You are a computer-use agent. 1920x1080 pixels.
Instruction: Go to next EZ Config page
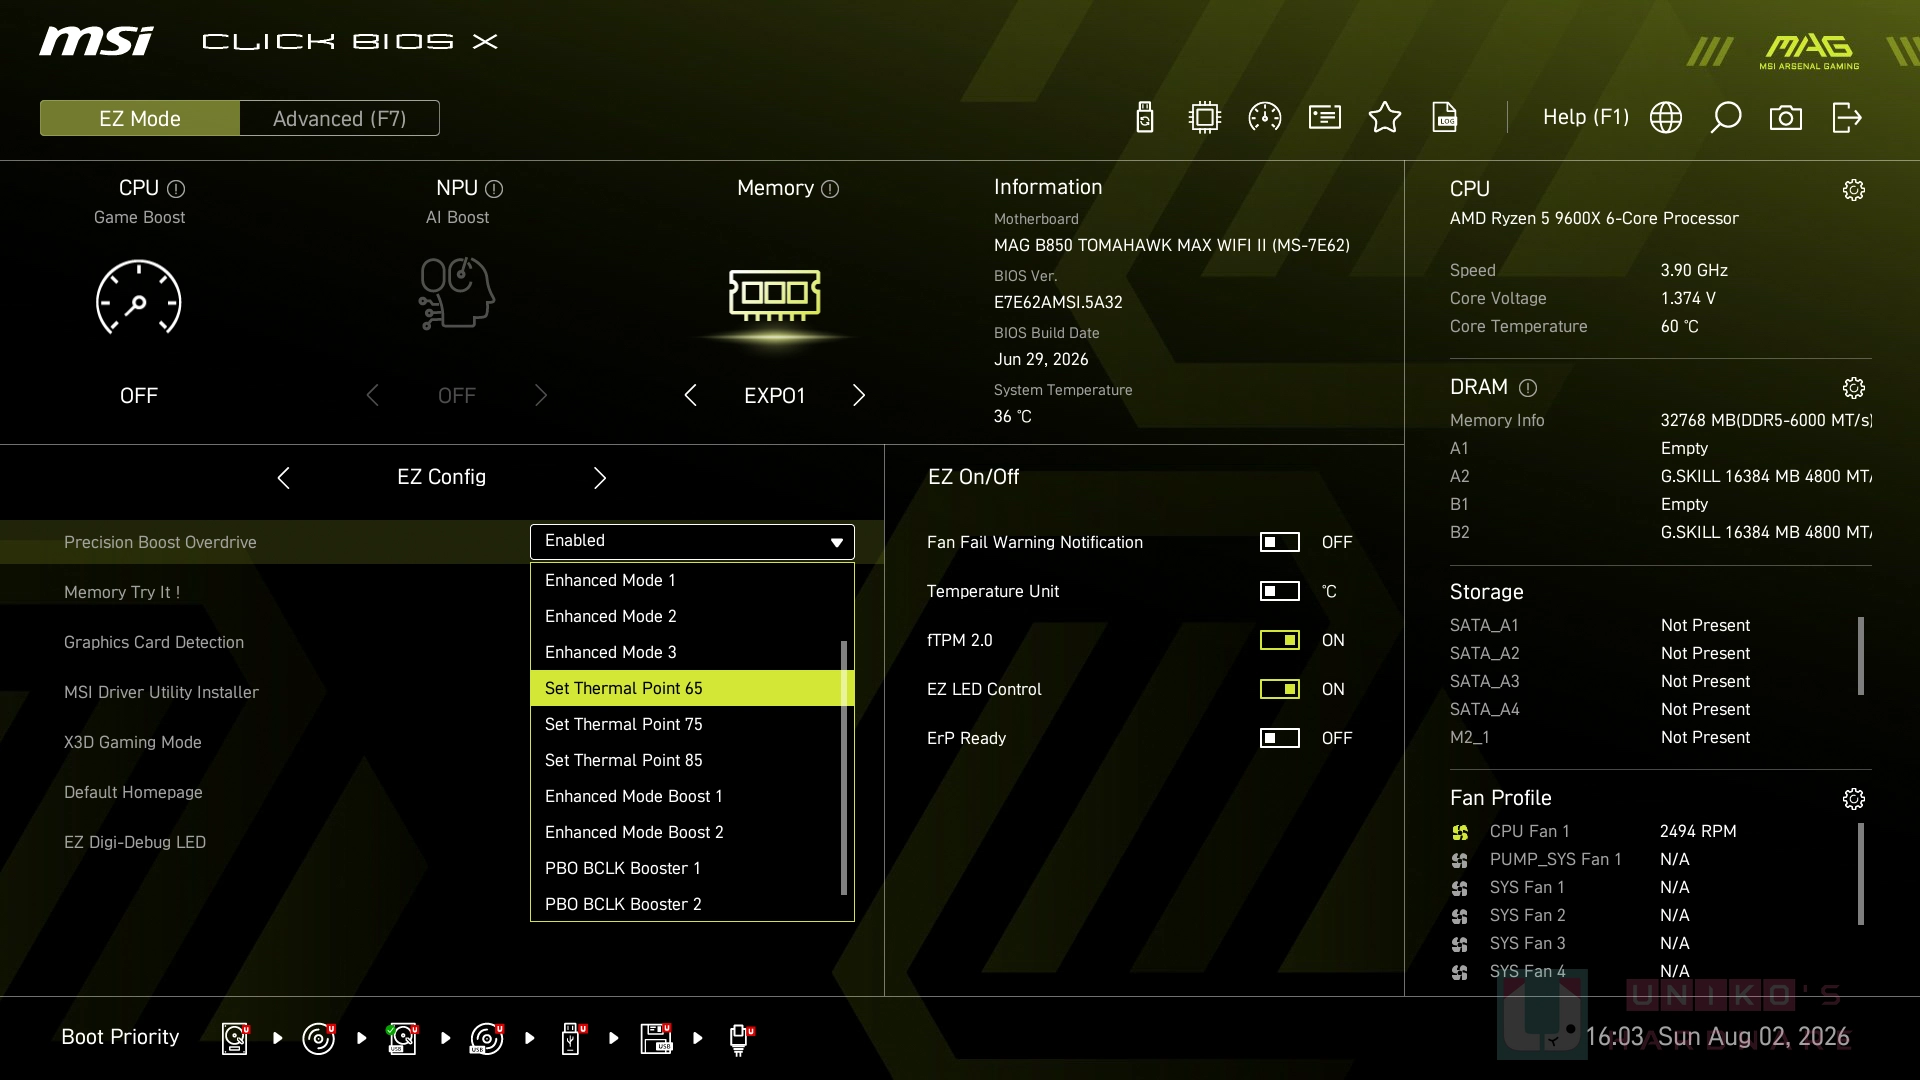pos(600,478)
